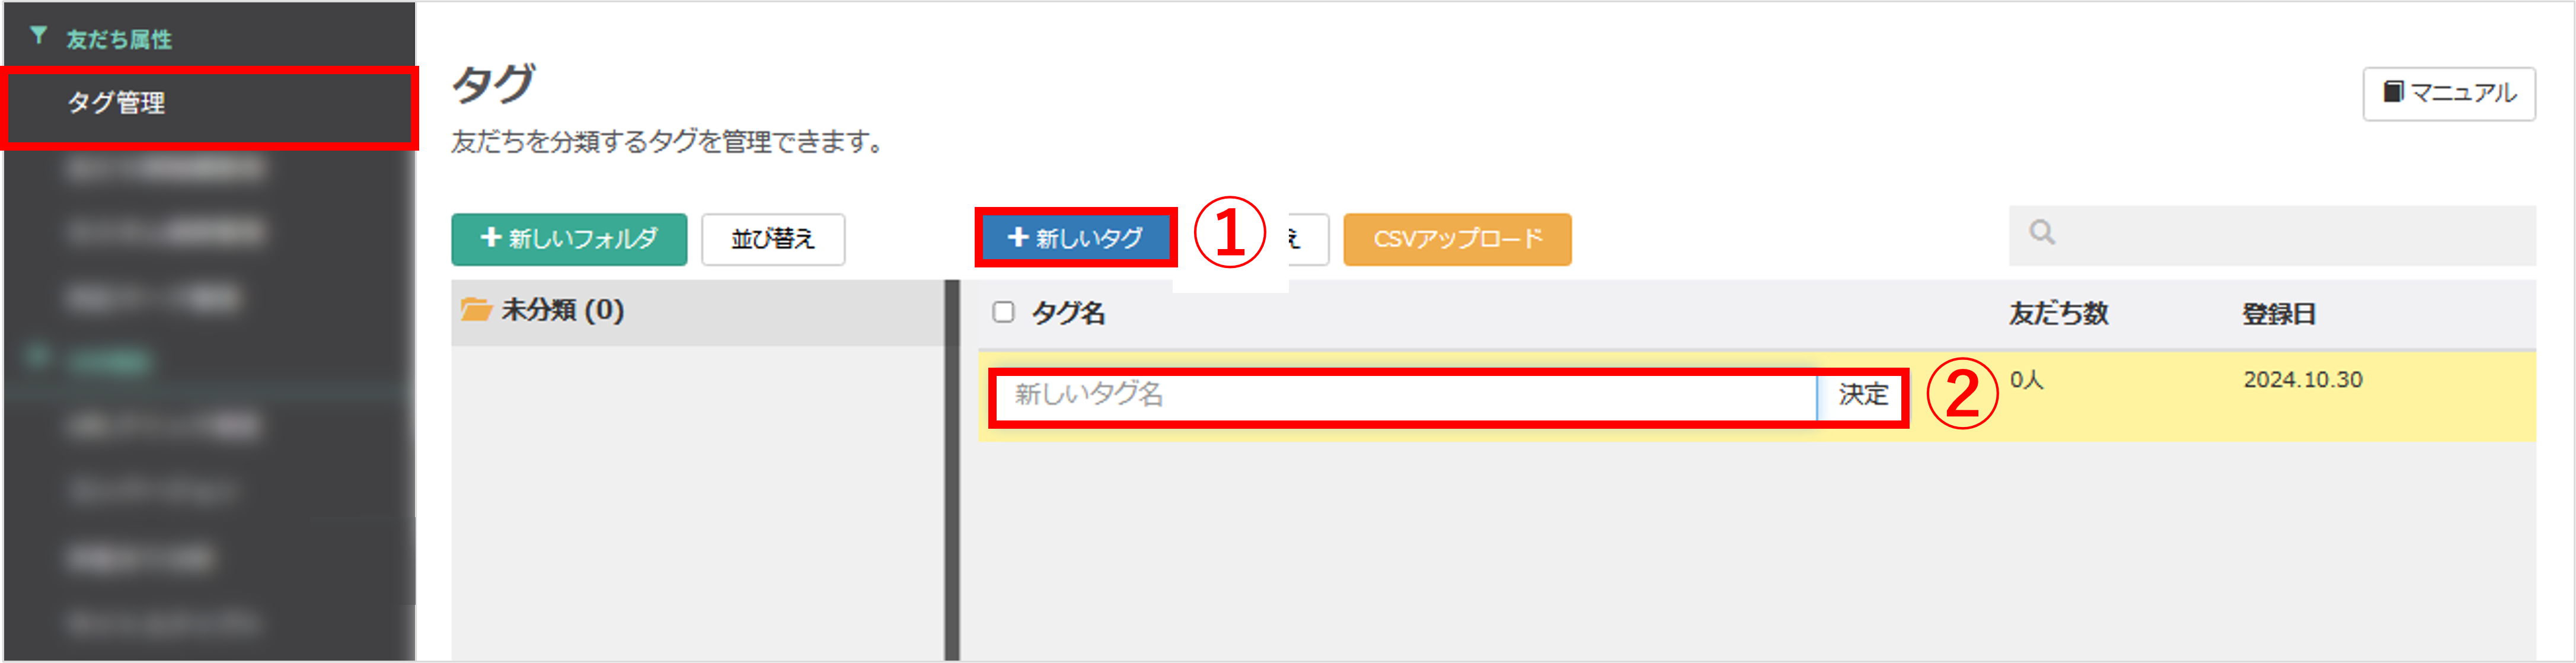Screen dimensions: 2576x663
Task: Click the 0人 friend count in the new row
Action: point(2027,380)
